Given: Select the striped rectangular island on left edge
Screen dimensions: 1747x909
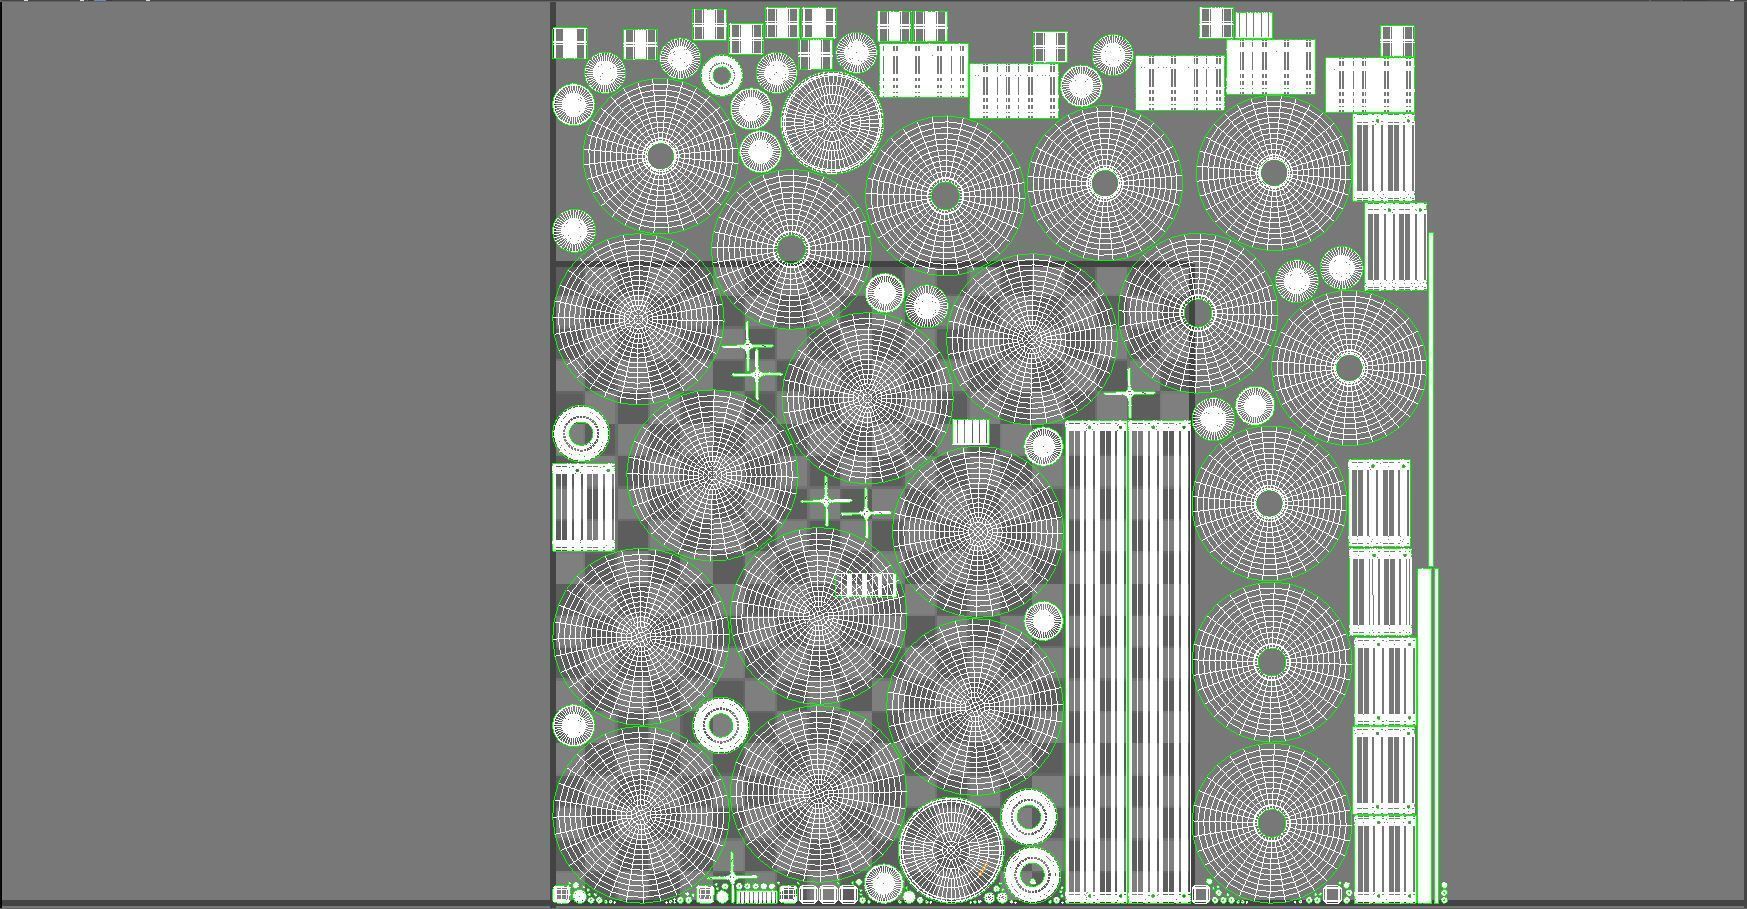Looking at the screenshot, I should [x=584, y=507].
